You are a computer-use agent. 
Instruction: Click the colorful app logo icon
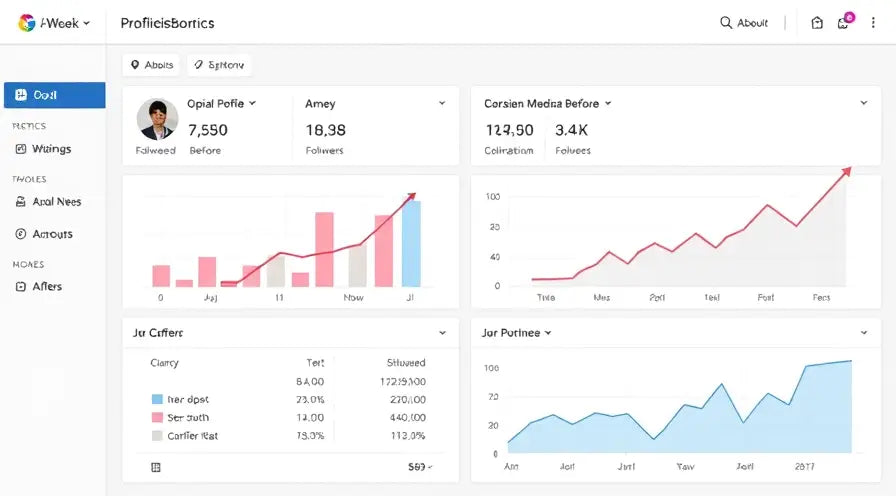tap(26, 23)
